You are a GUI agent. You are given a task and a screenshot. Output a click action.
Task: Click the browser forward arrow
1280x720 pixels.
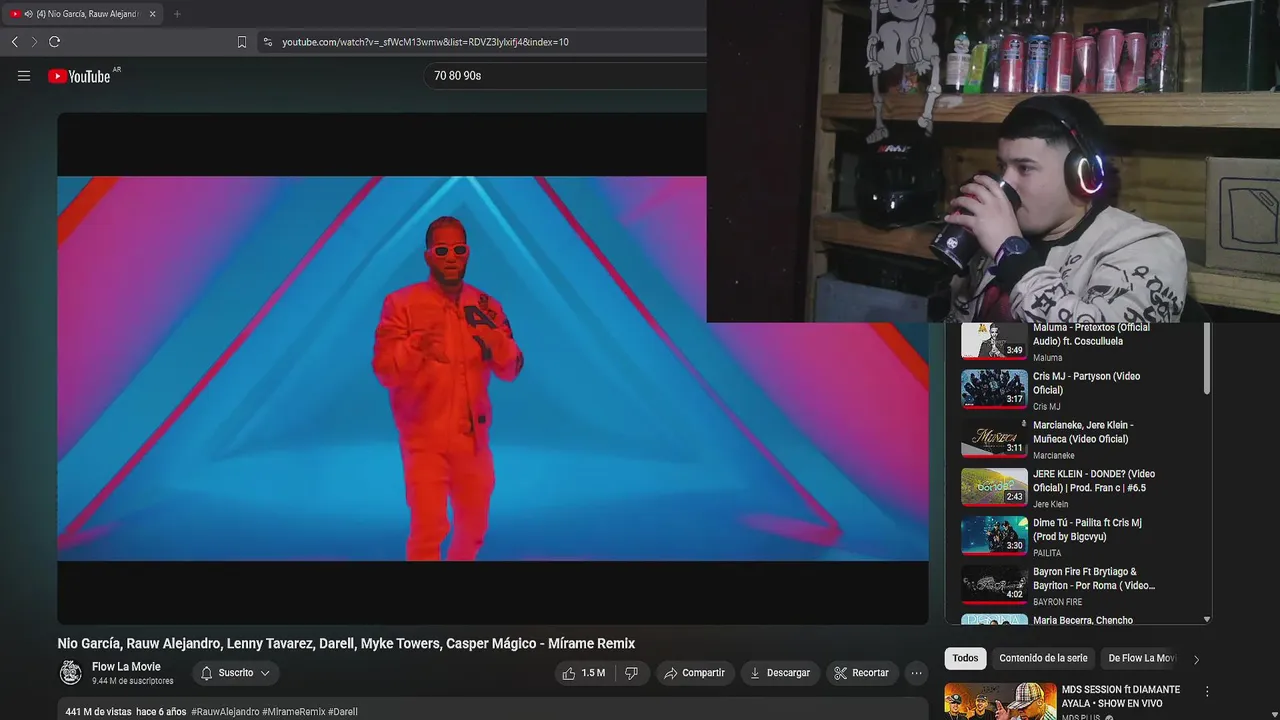click(34, 42)
